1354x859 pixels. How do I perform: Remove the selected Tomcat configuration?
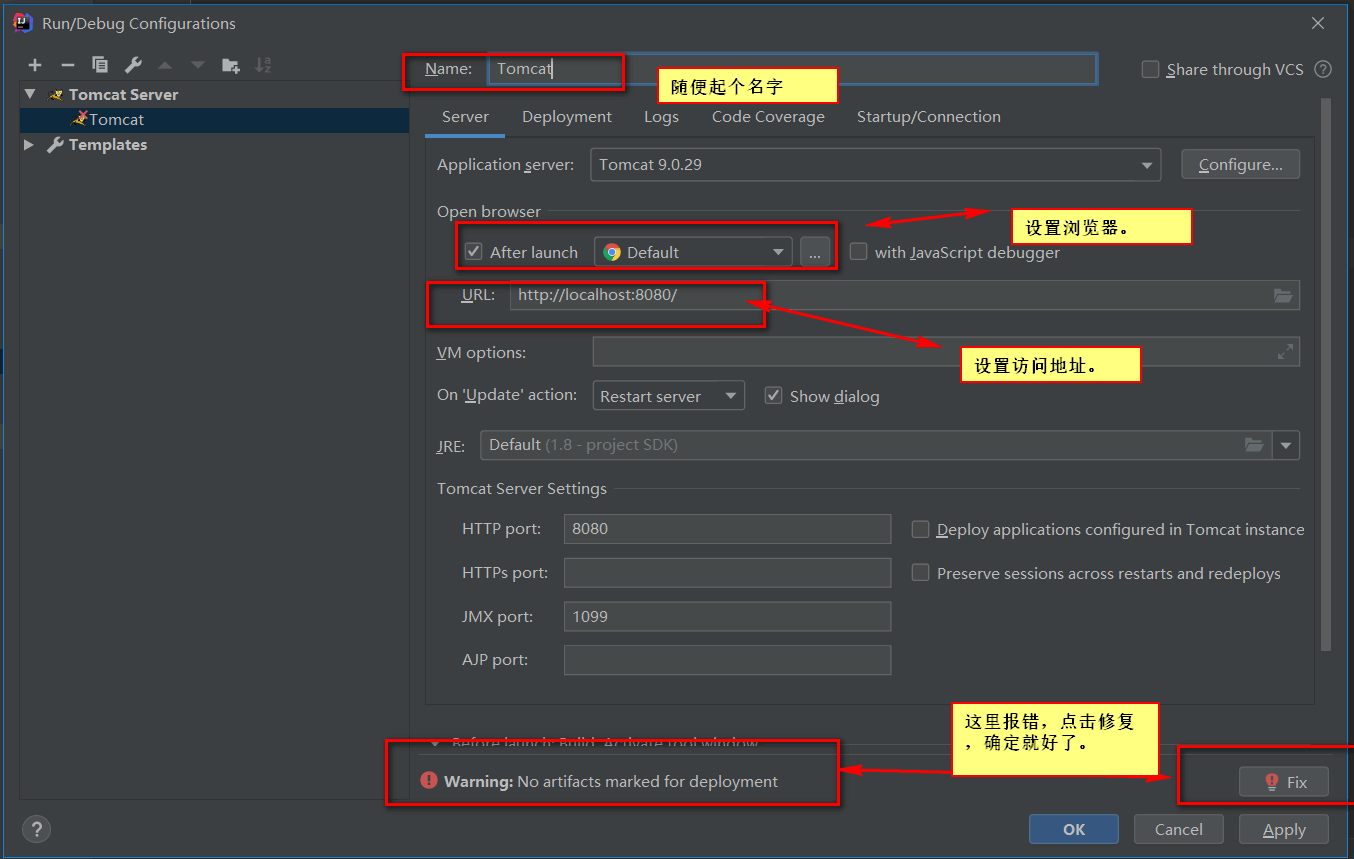coord(67,65)
